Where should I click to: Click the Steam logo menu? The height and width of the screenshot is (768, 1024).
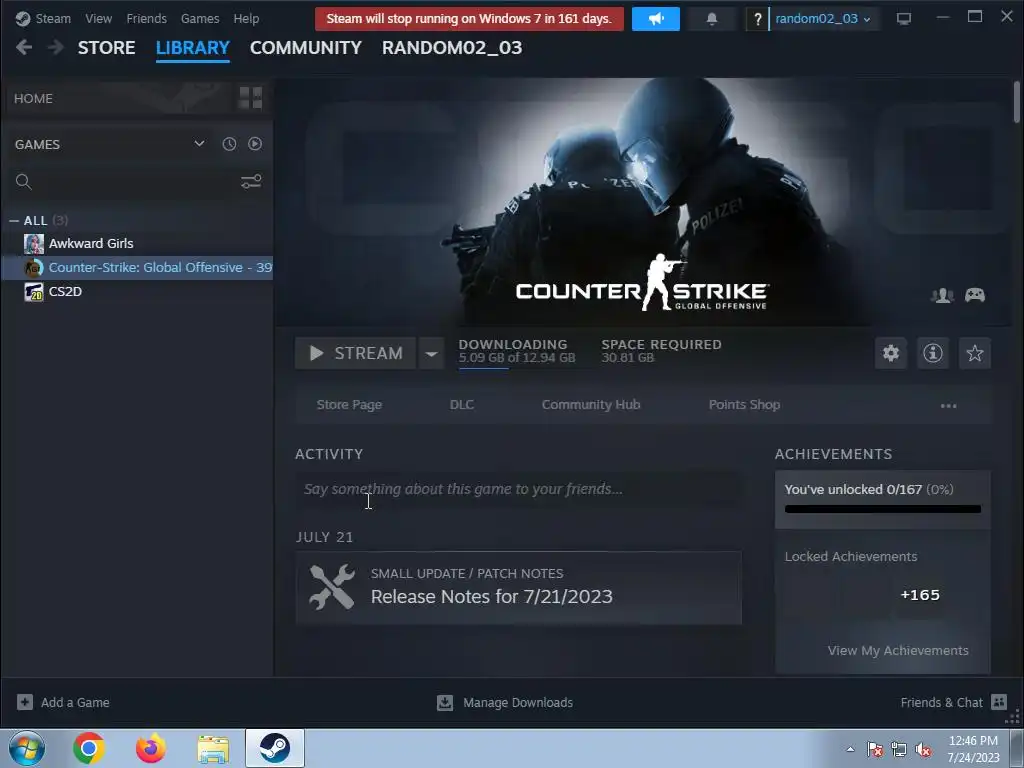[43, 18]
